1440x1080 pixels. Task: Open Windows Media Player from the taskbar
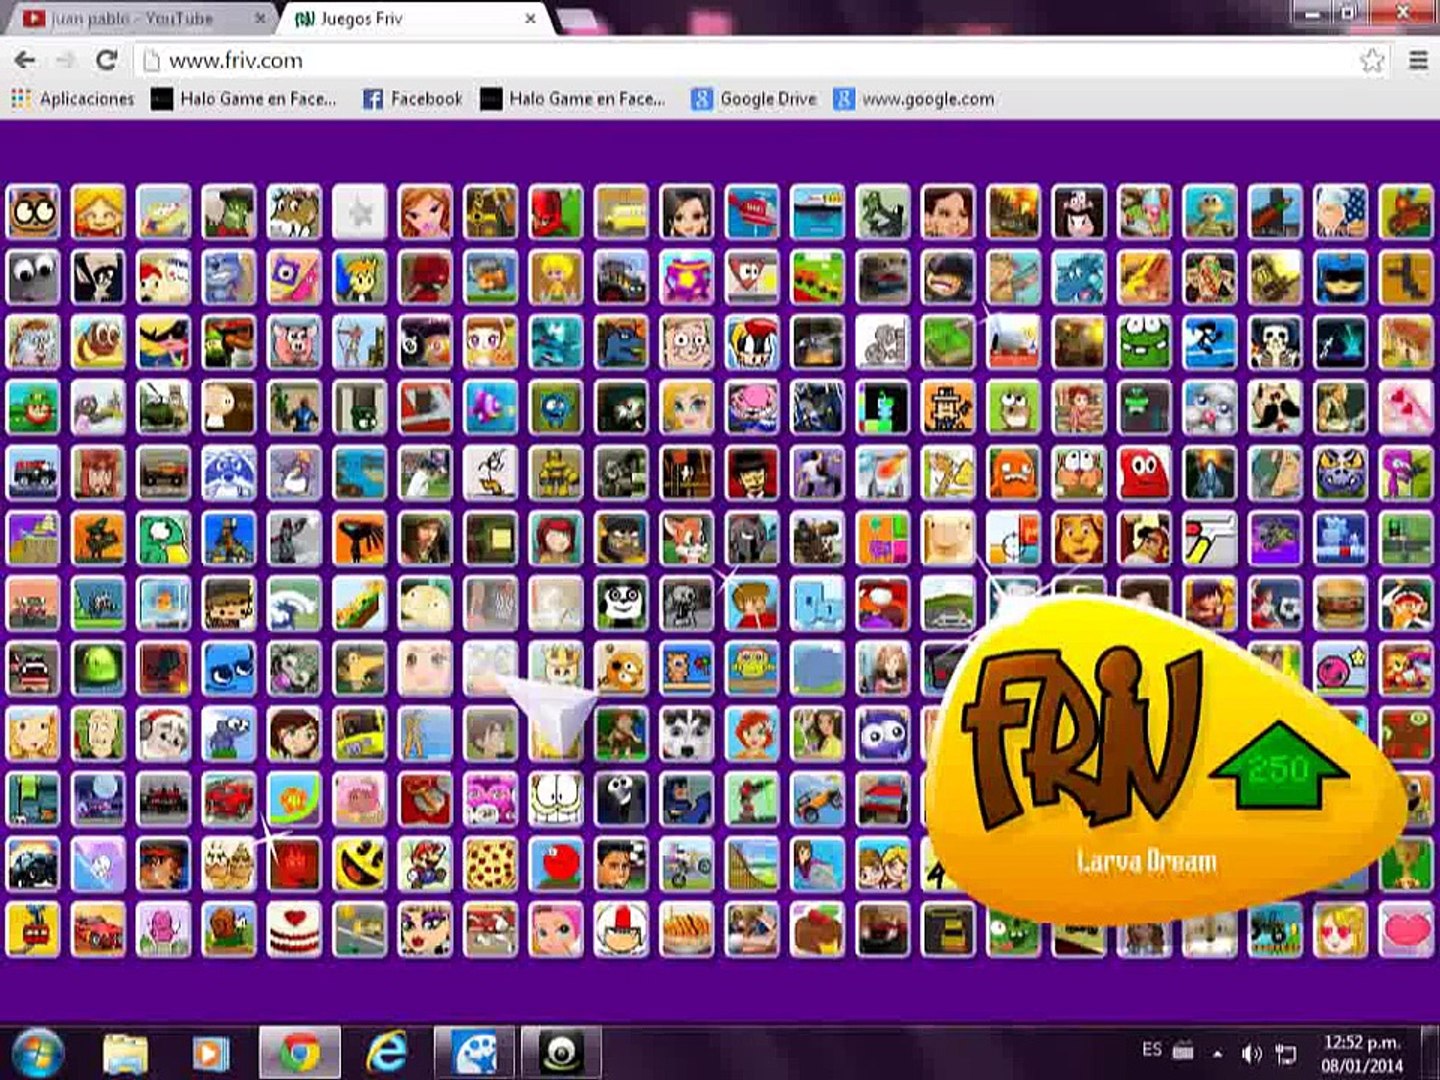click(x=211, y=1053)
